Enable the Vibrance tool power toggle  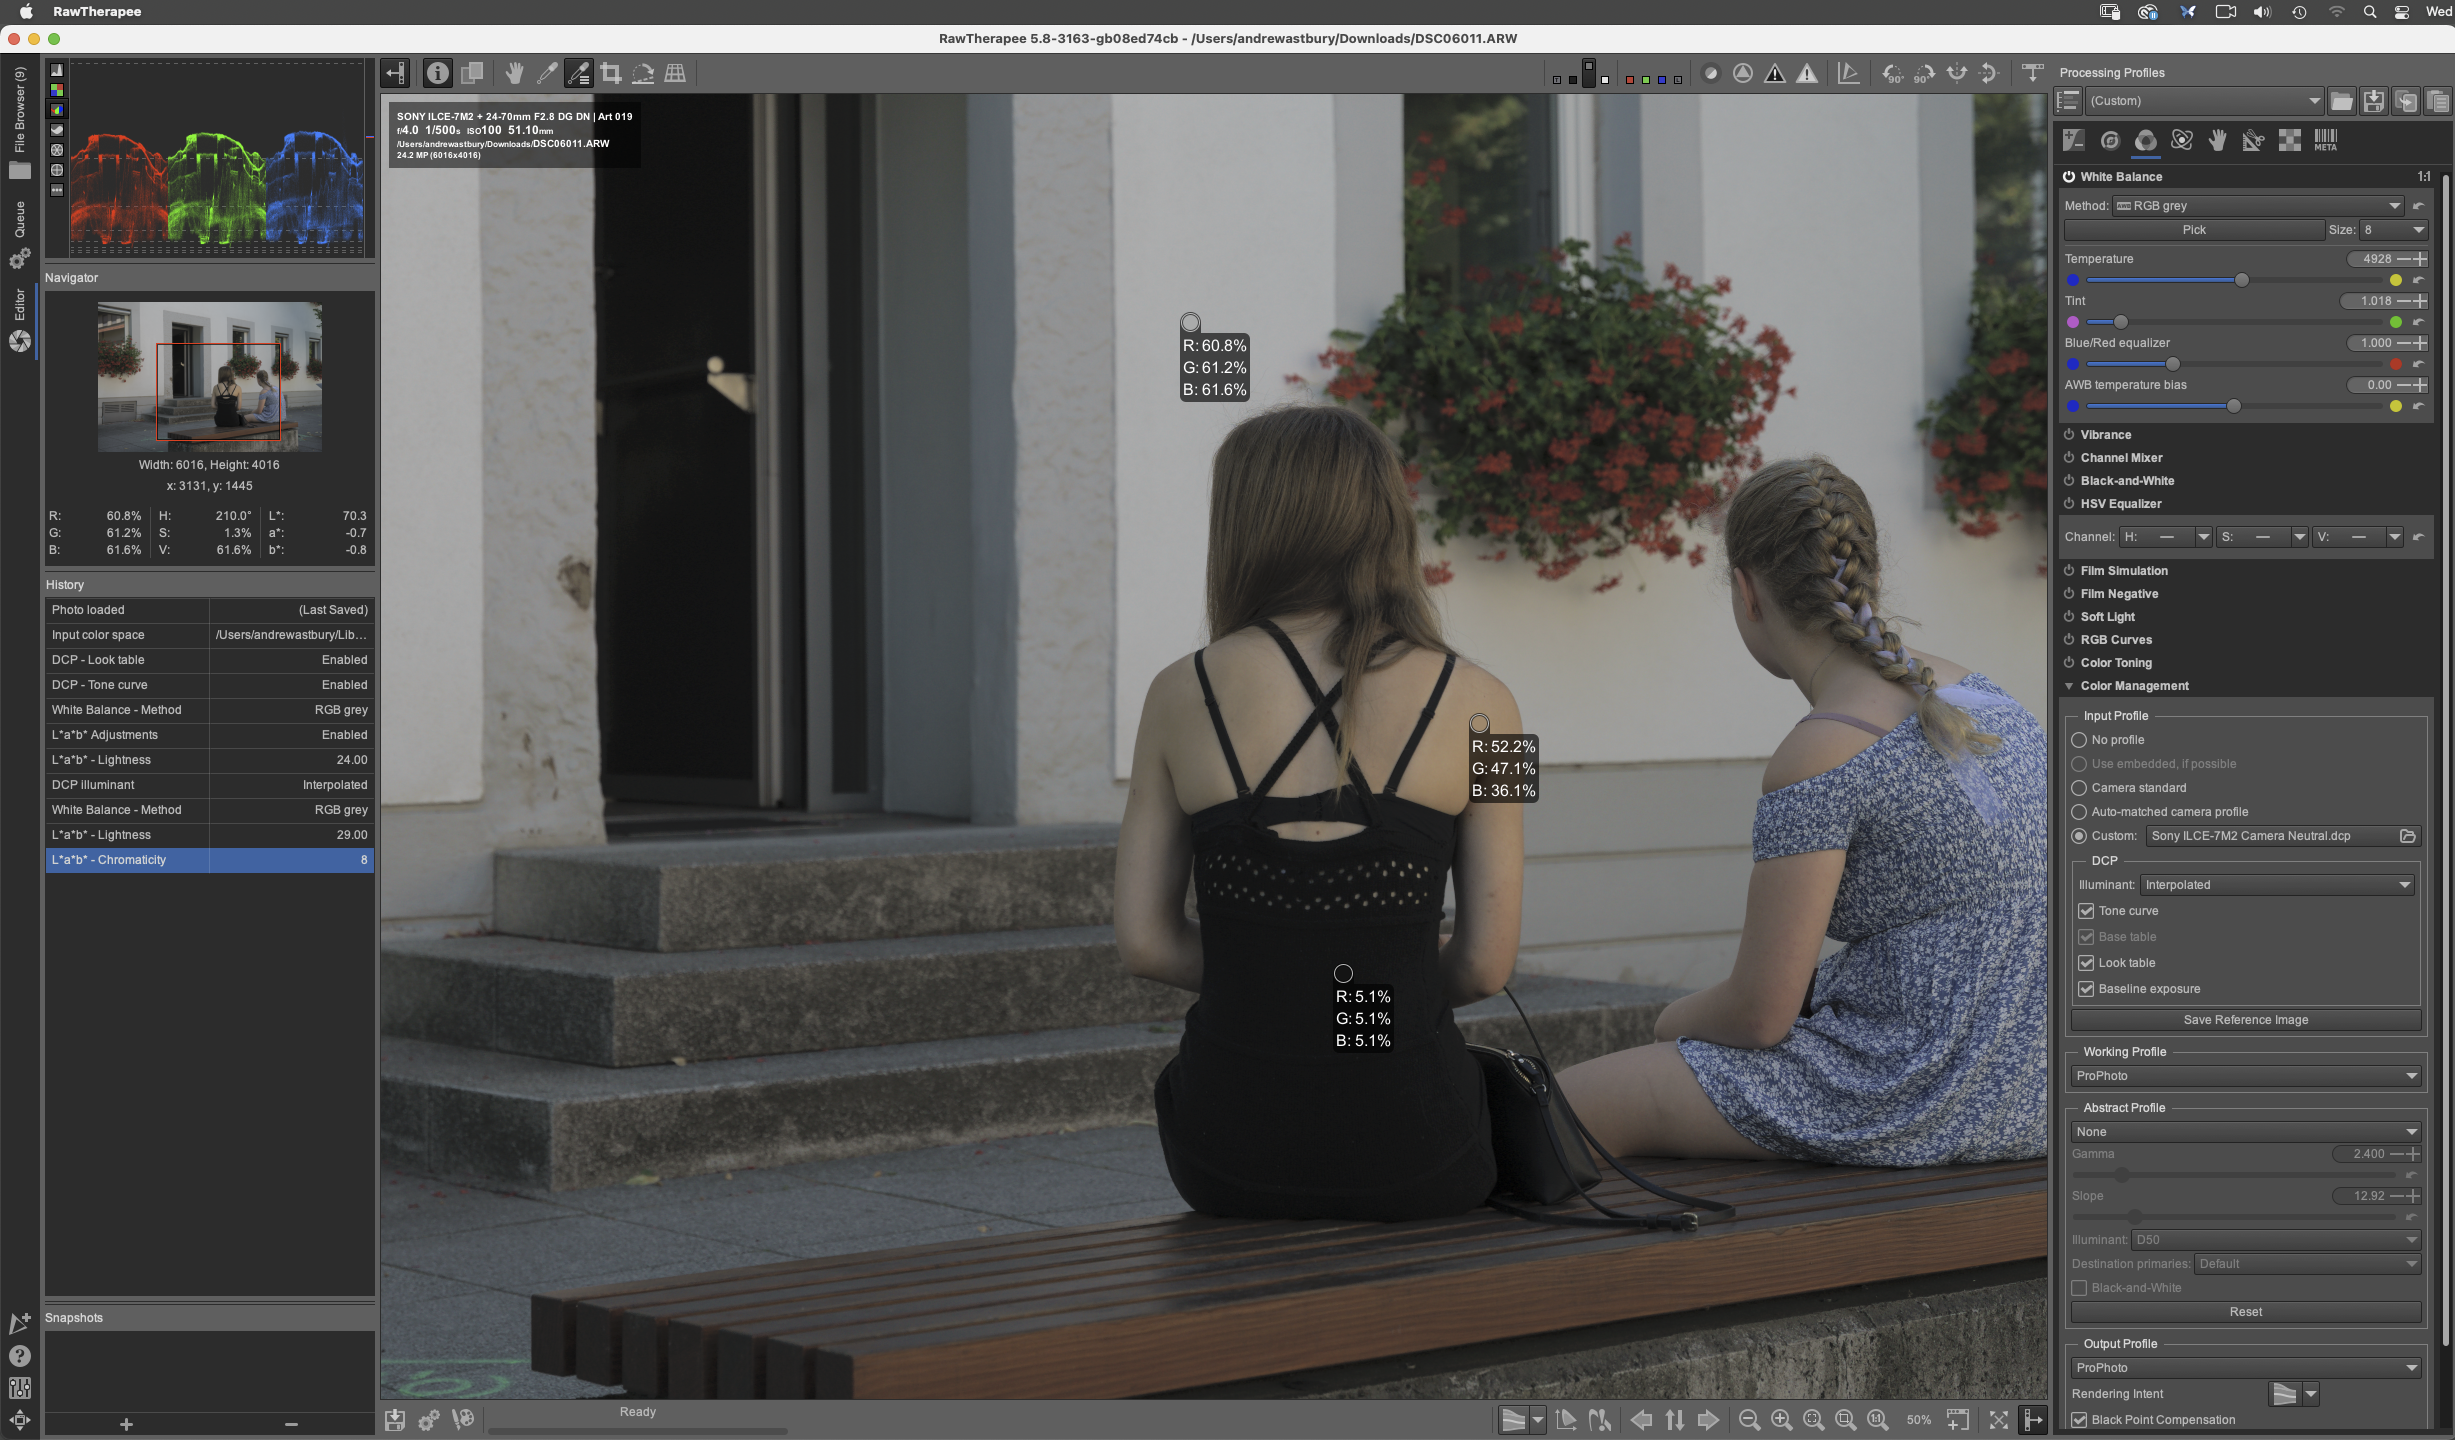pos(2069,435)
